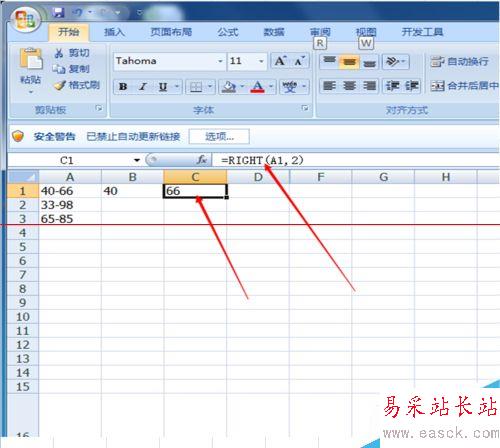Select cell A1 containing 40-66
The width and height of the screenshot is (500, 448).
70,191
